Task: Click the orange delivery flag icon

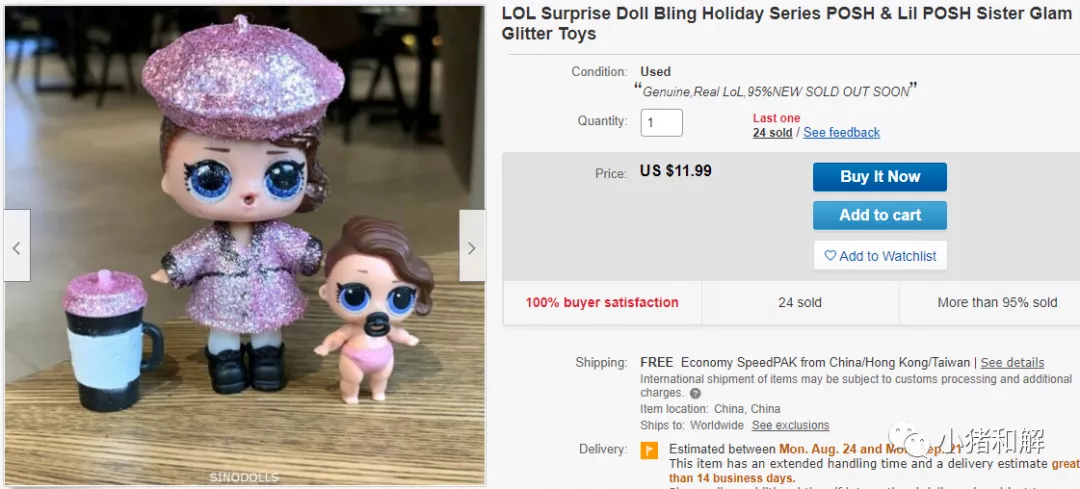Action: coord(649,450)
